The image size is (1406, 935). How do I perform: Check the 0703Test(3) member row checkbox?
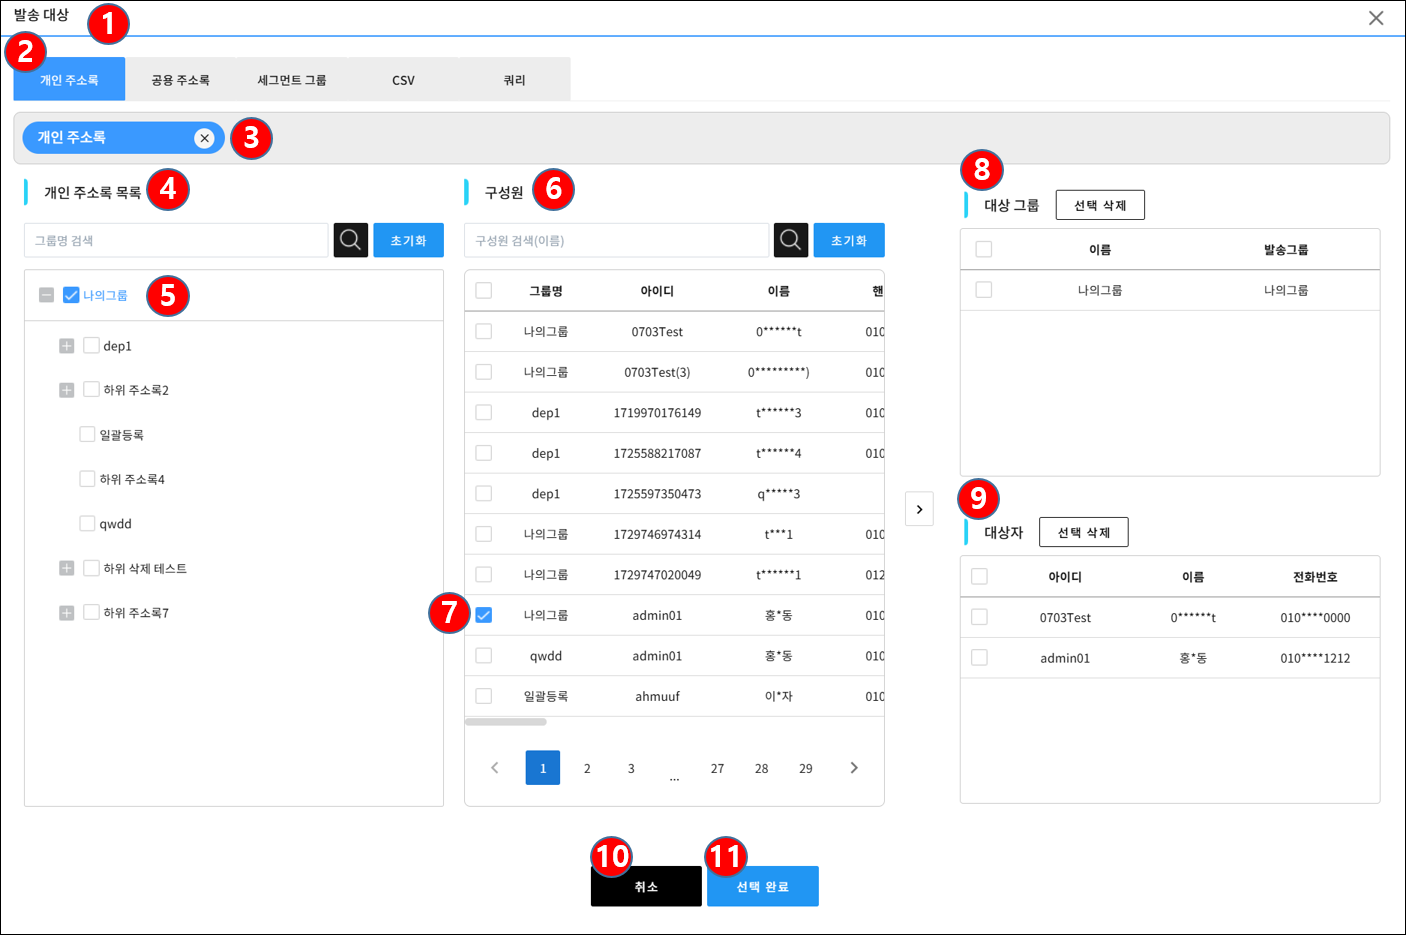484,372
